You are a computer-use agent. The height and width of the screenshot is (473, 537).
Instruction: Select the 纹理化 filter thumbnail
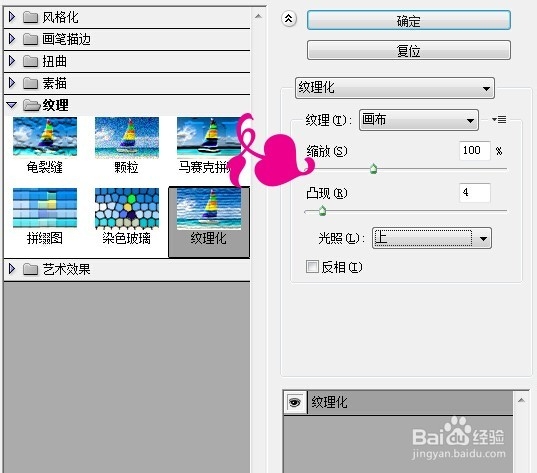pos(209,222)
